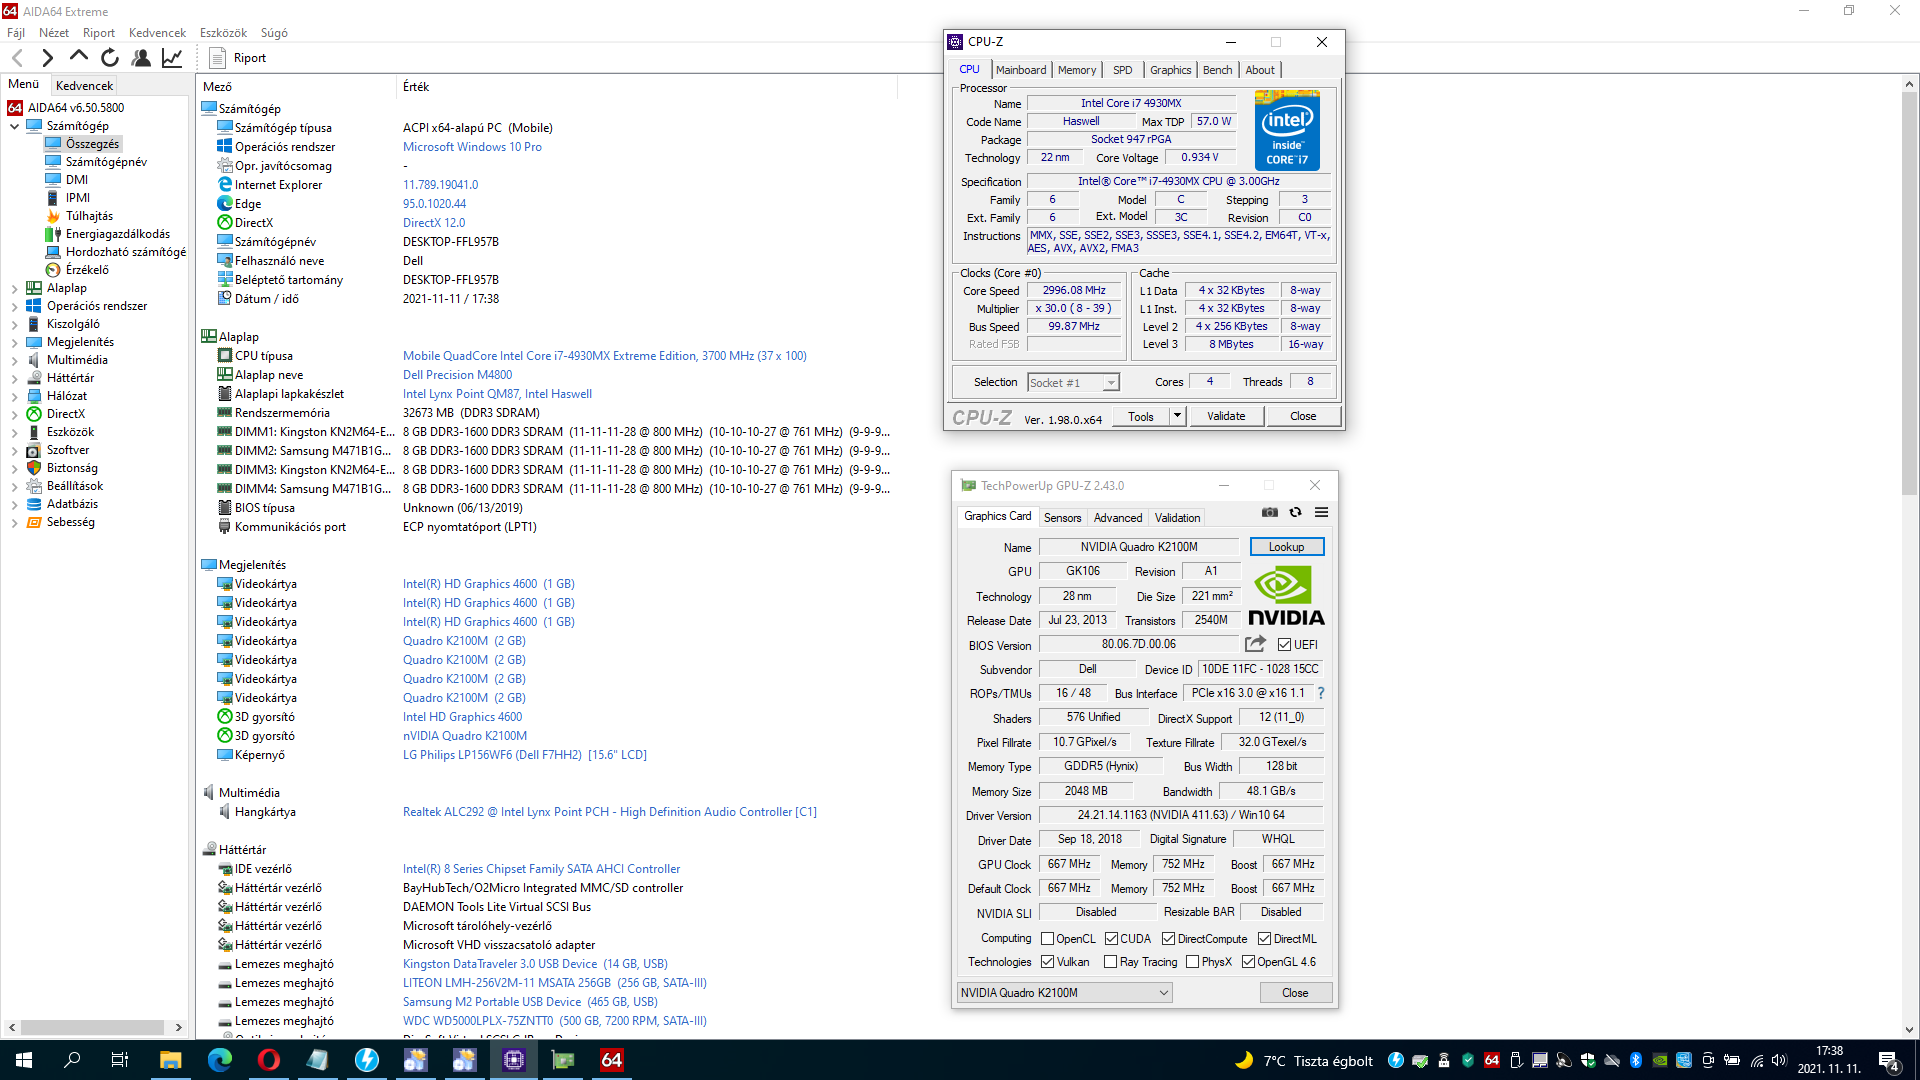Launch Opera browser from the taskbar
The image size is (1920, 1080).
tap(268, 1060)
